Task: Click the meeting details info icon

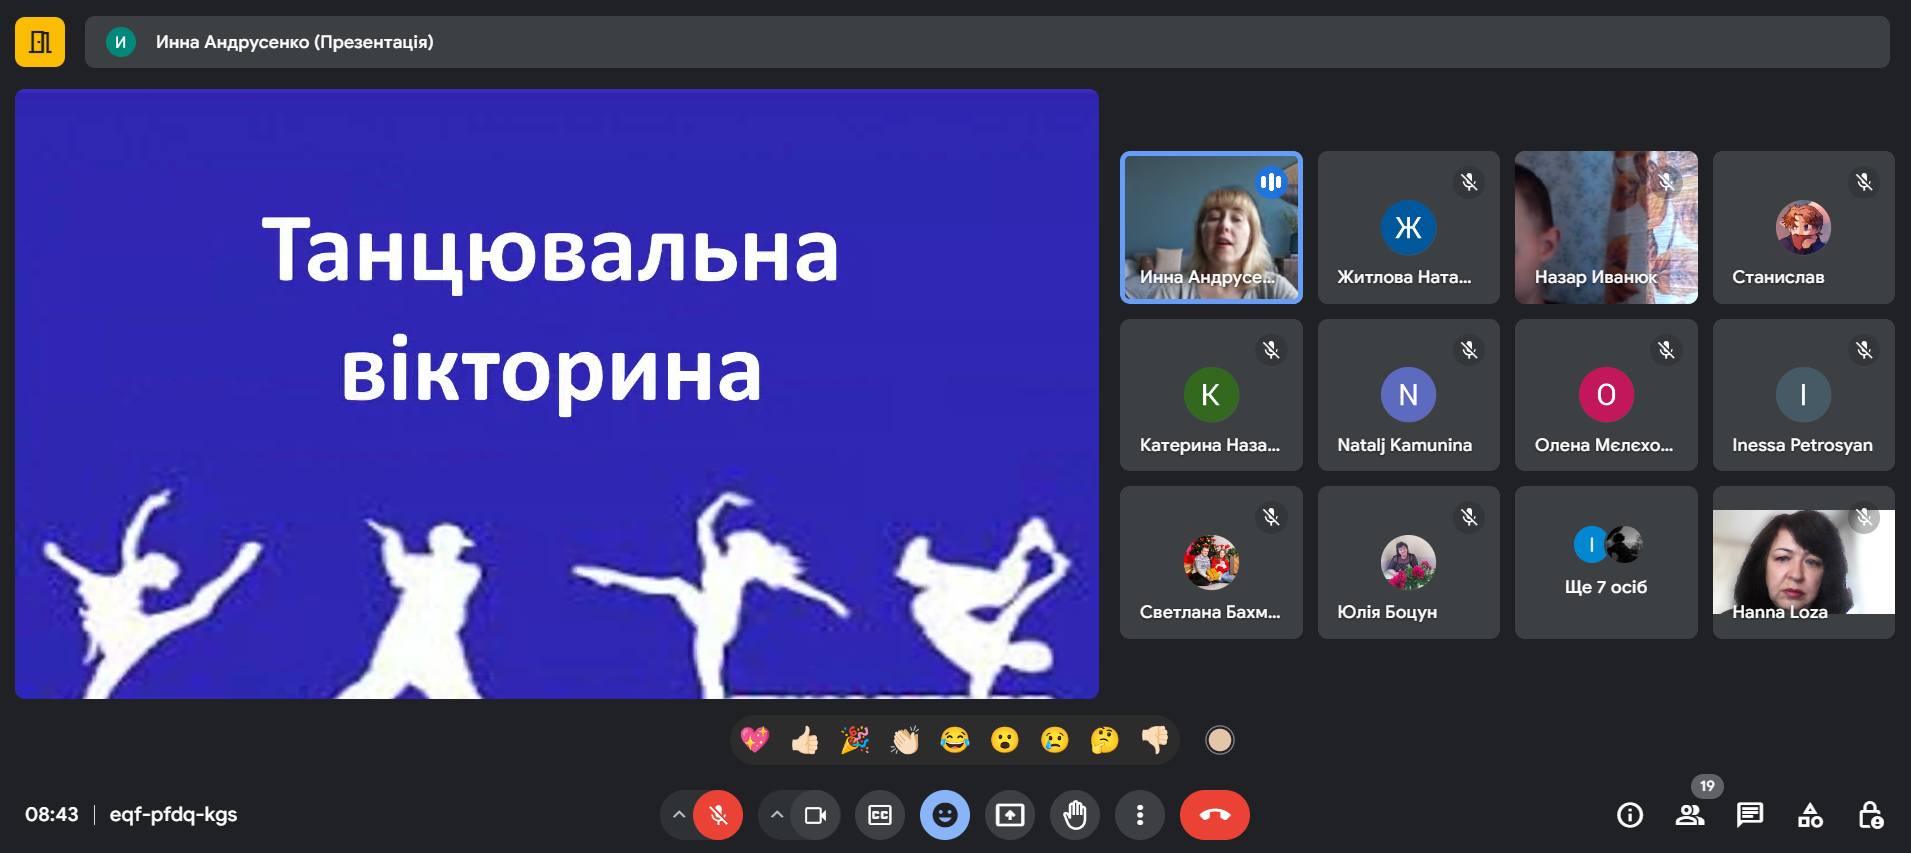Action: pyautogui.click(x=1630, y=815)
